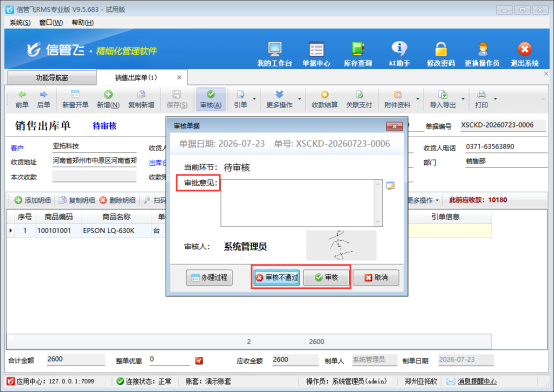Open 我的工作台 from the top banner
554x392 pixels.
pyautogui.click(x=275, y=54)
